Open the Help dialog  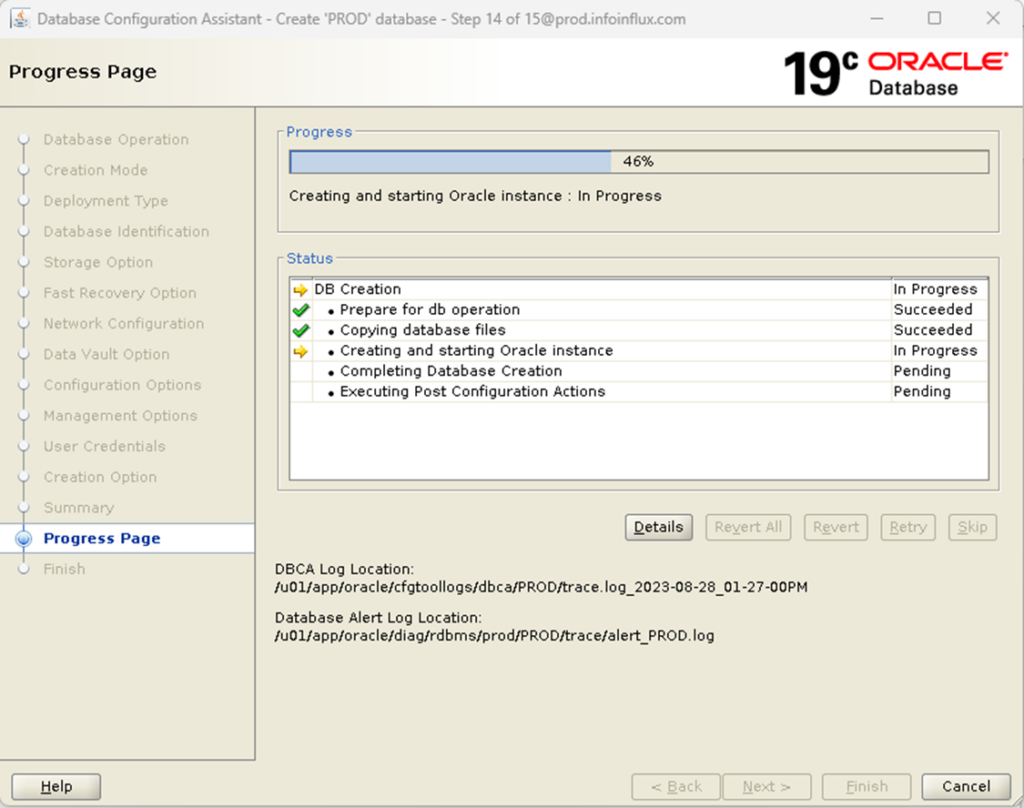coord(55,786)
